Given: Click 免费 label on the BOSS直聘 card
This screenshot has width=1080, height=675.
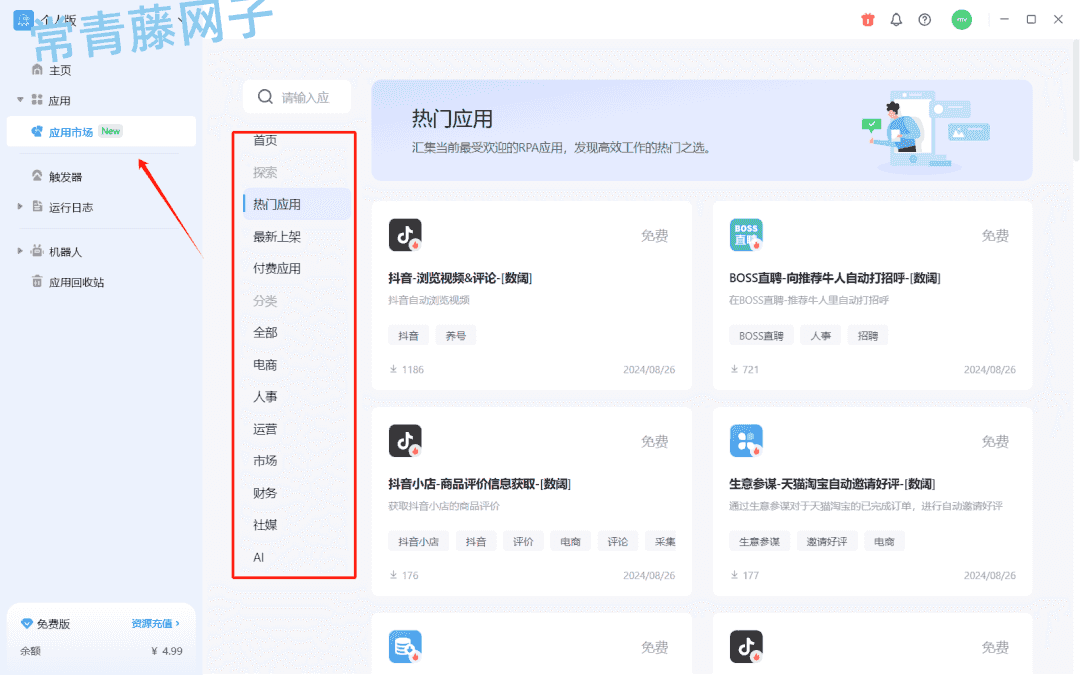Looking at the screenshot, I should [995, 236].
